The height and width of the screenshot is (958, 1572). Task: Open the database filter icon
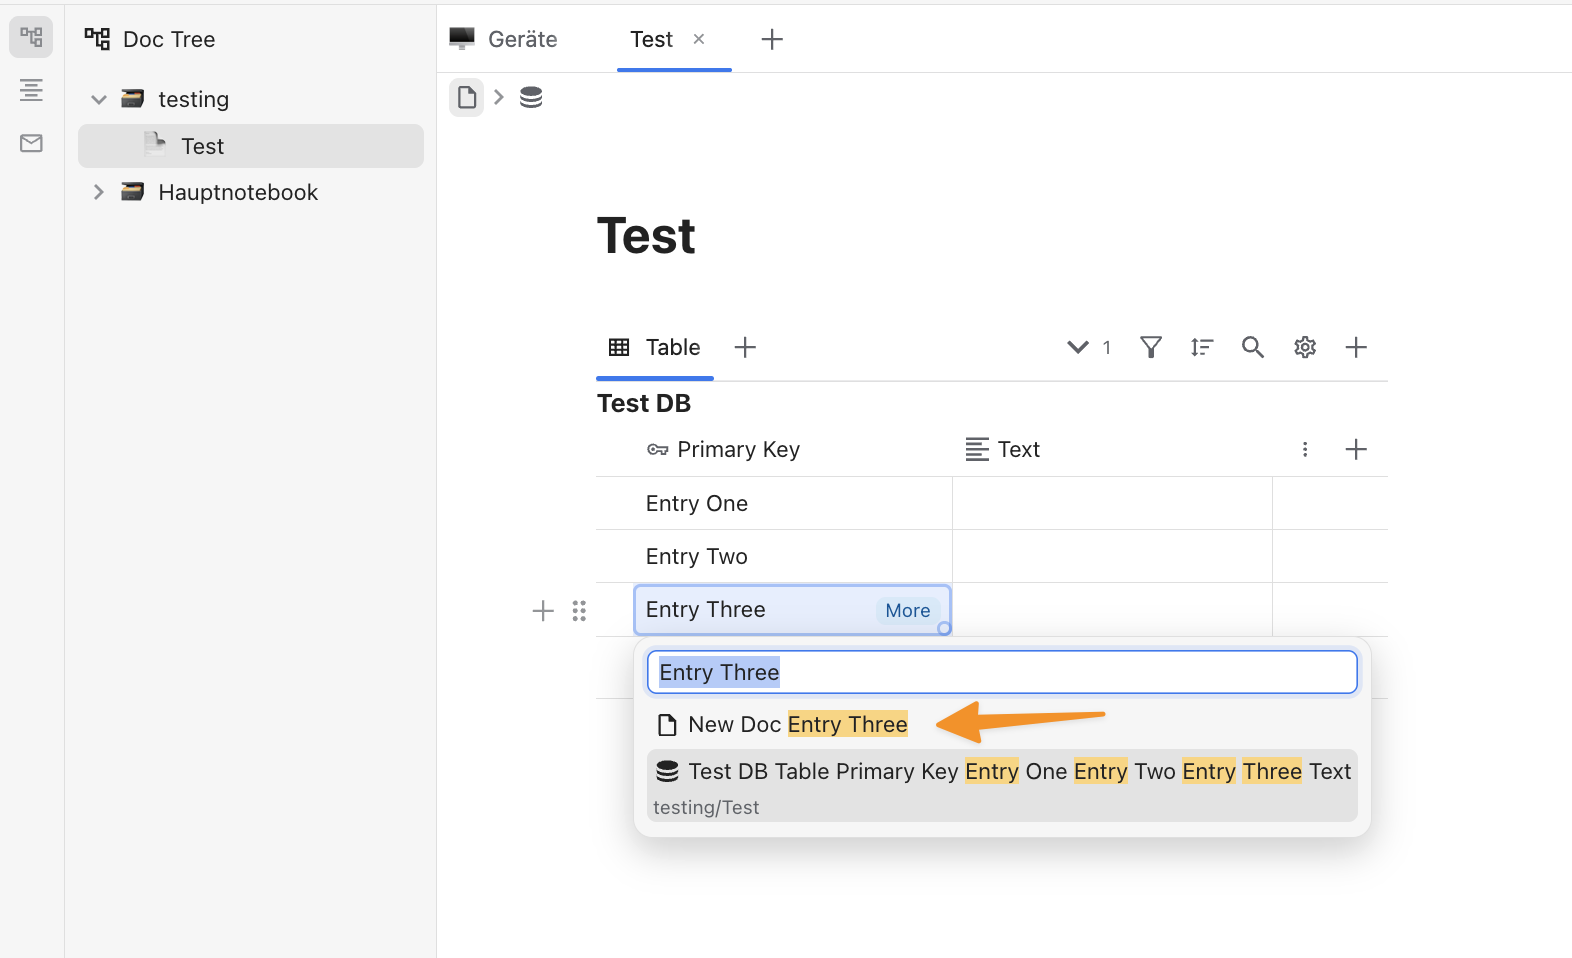pyautogui.click(x=1151, y=347)
